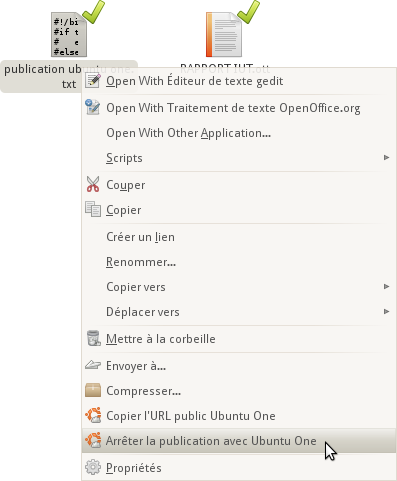Click the copy pages icon beside Copier

click(x=93, y=209)
